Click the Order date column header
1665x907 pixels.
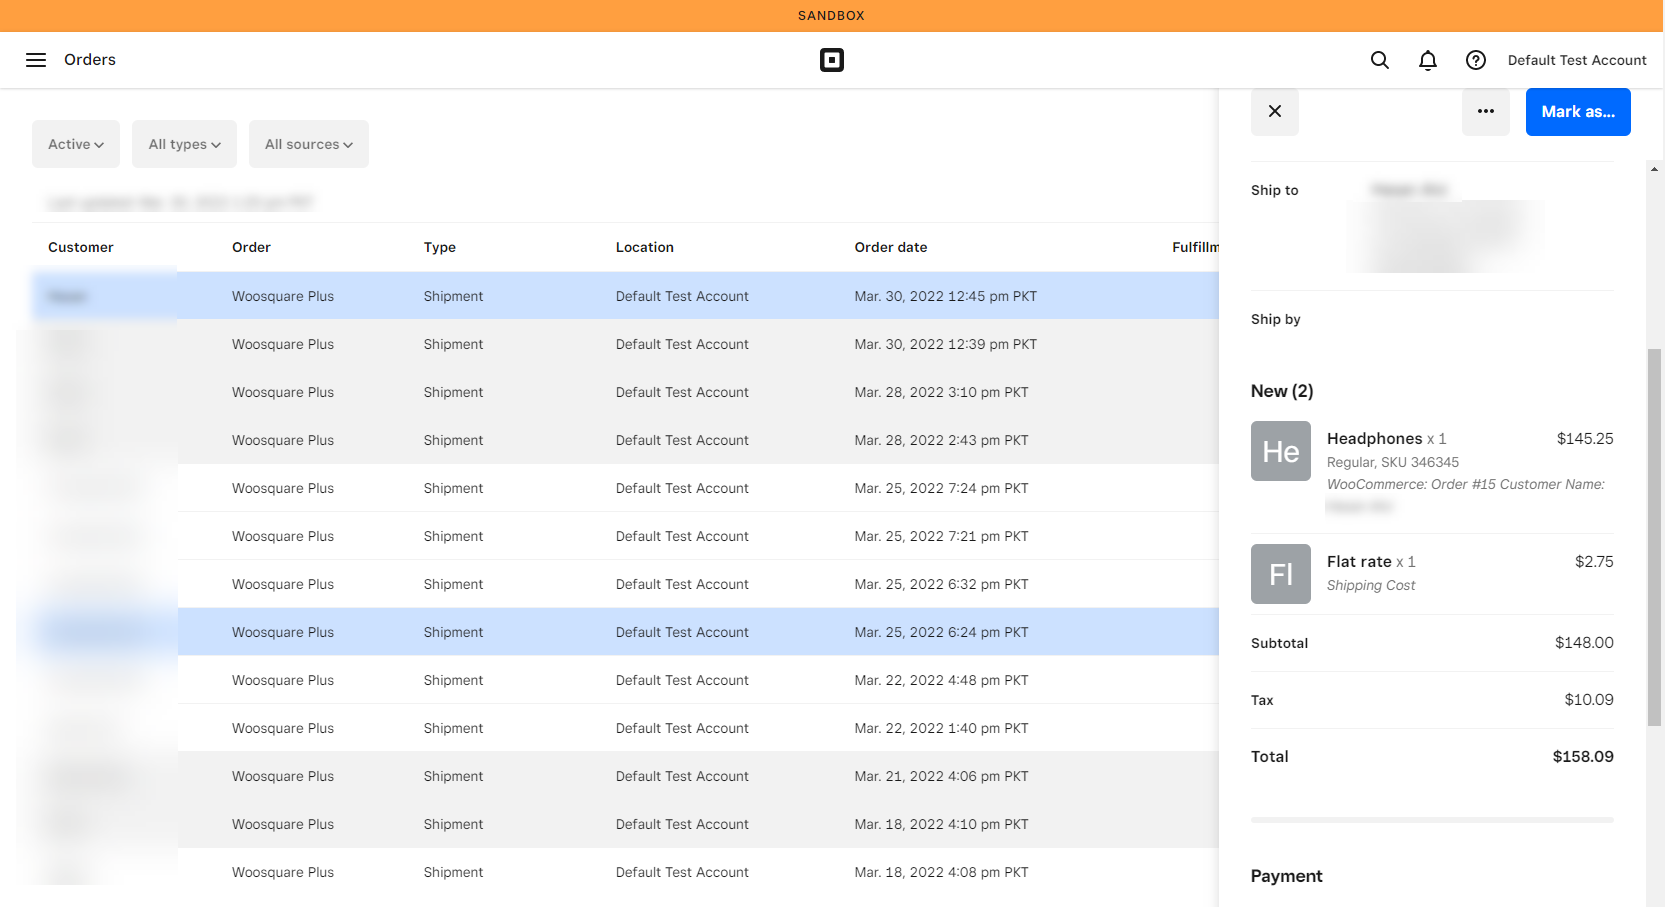click(891, 247)
